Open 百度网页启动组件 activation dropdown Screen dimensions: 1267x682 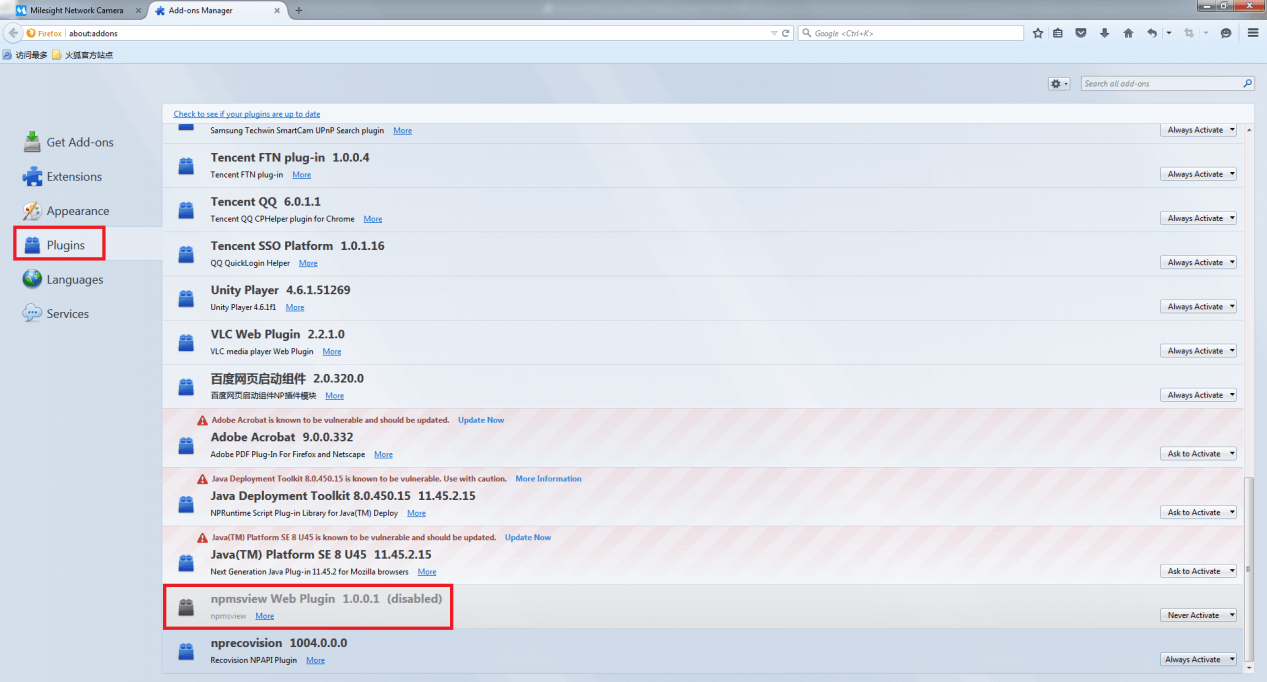[x=1199, y=395]
